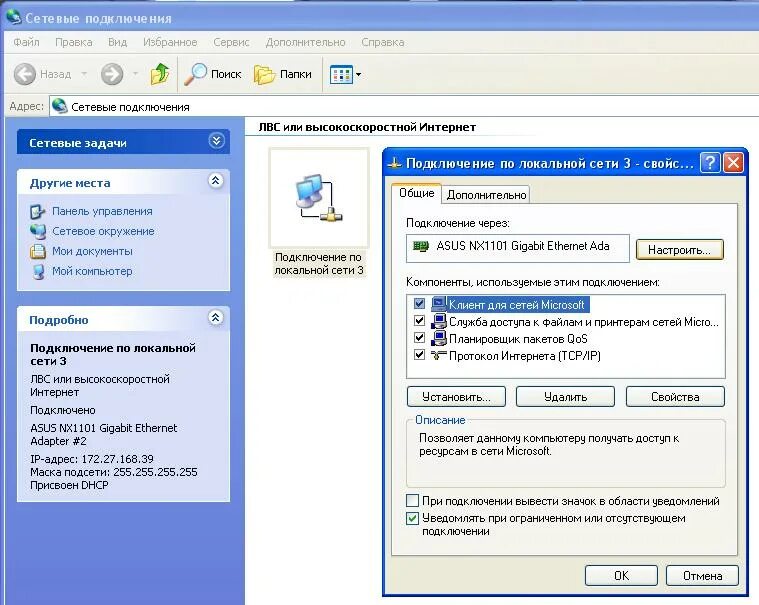Click the network adapter card icon
The width and height of the screenshot is (759, 605).
point(421,246)
